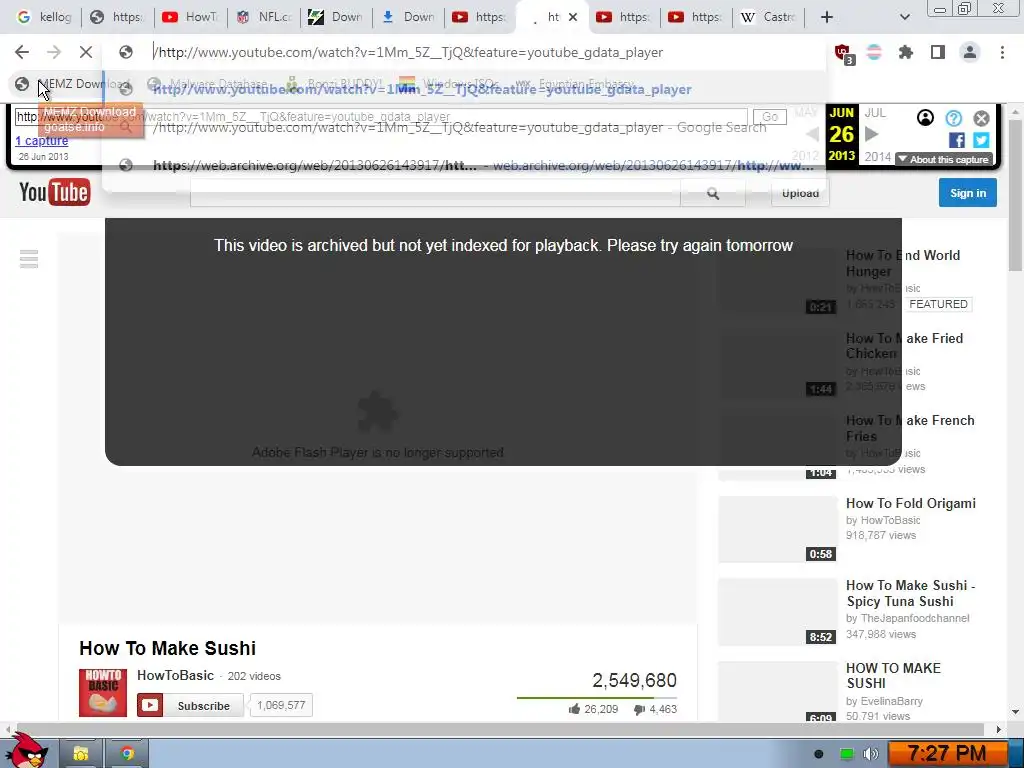
Task: Switch to the Castro Wikipedia tab
Action: (x=767, y=17)
